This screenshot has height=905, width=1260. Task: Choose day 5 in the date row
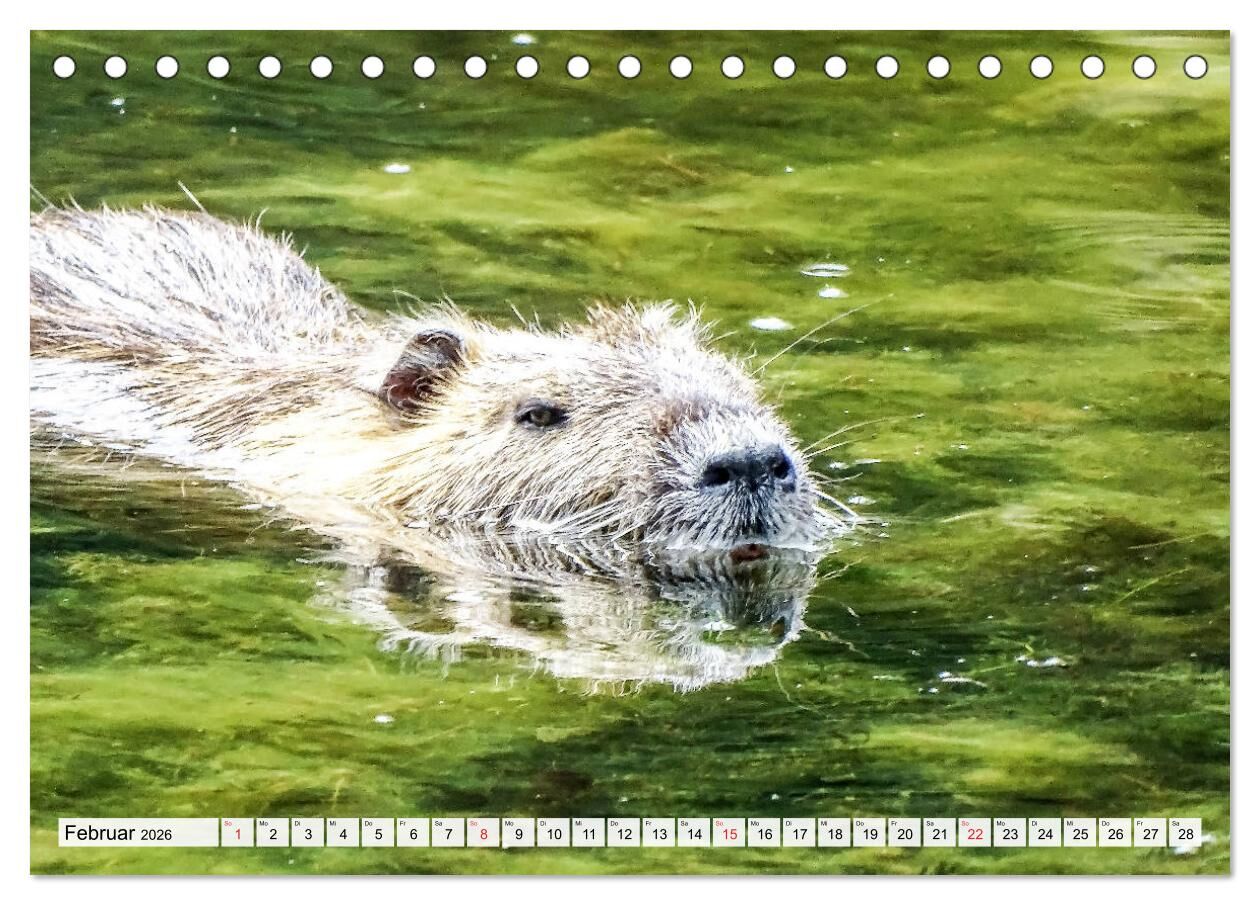(x=377, y=833)
